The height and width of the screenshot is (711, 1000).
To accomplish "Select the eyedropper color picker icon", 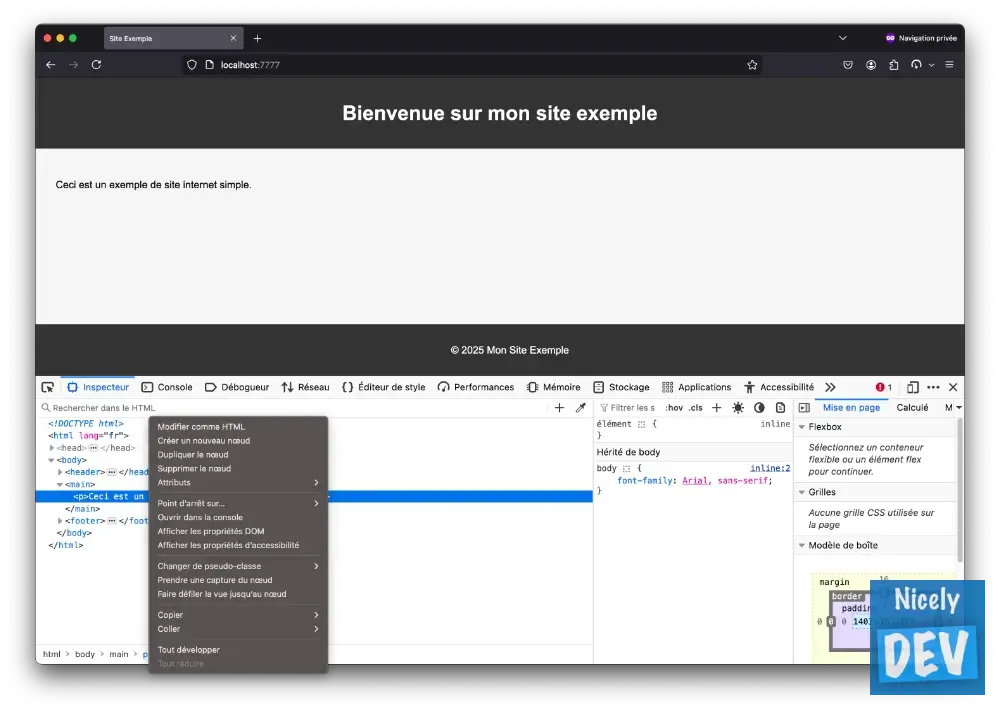I will point(580,407).
